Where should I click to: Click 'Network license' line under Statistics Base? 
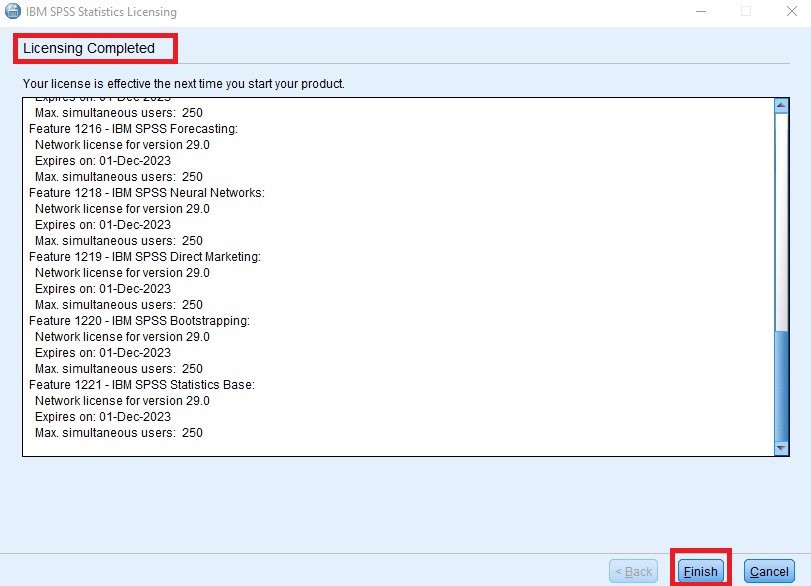pos(122,401)
